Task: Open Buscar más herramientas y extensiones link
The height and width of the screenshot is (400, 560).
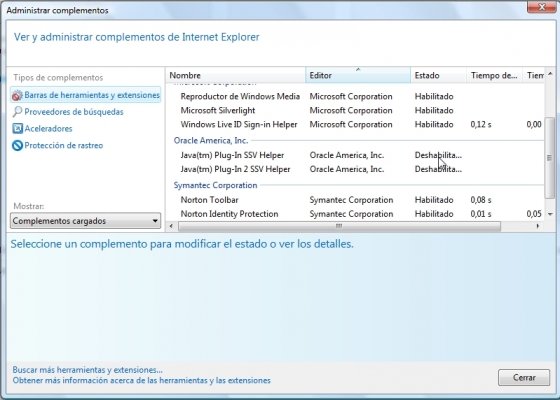Action: click(88, 370)
